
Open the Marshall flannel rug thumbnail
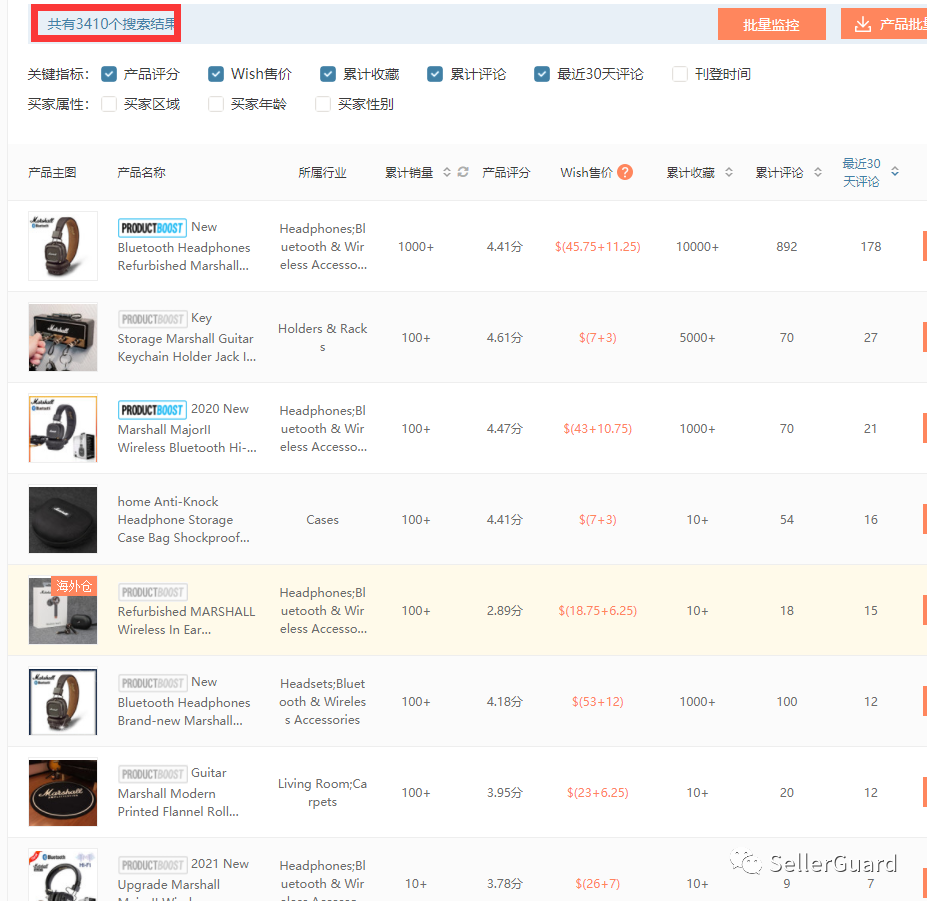[x=63, y=793]
